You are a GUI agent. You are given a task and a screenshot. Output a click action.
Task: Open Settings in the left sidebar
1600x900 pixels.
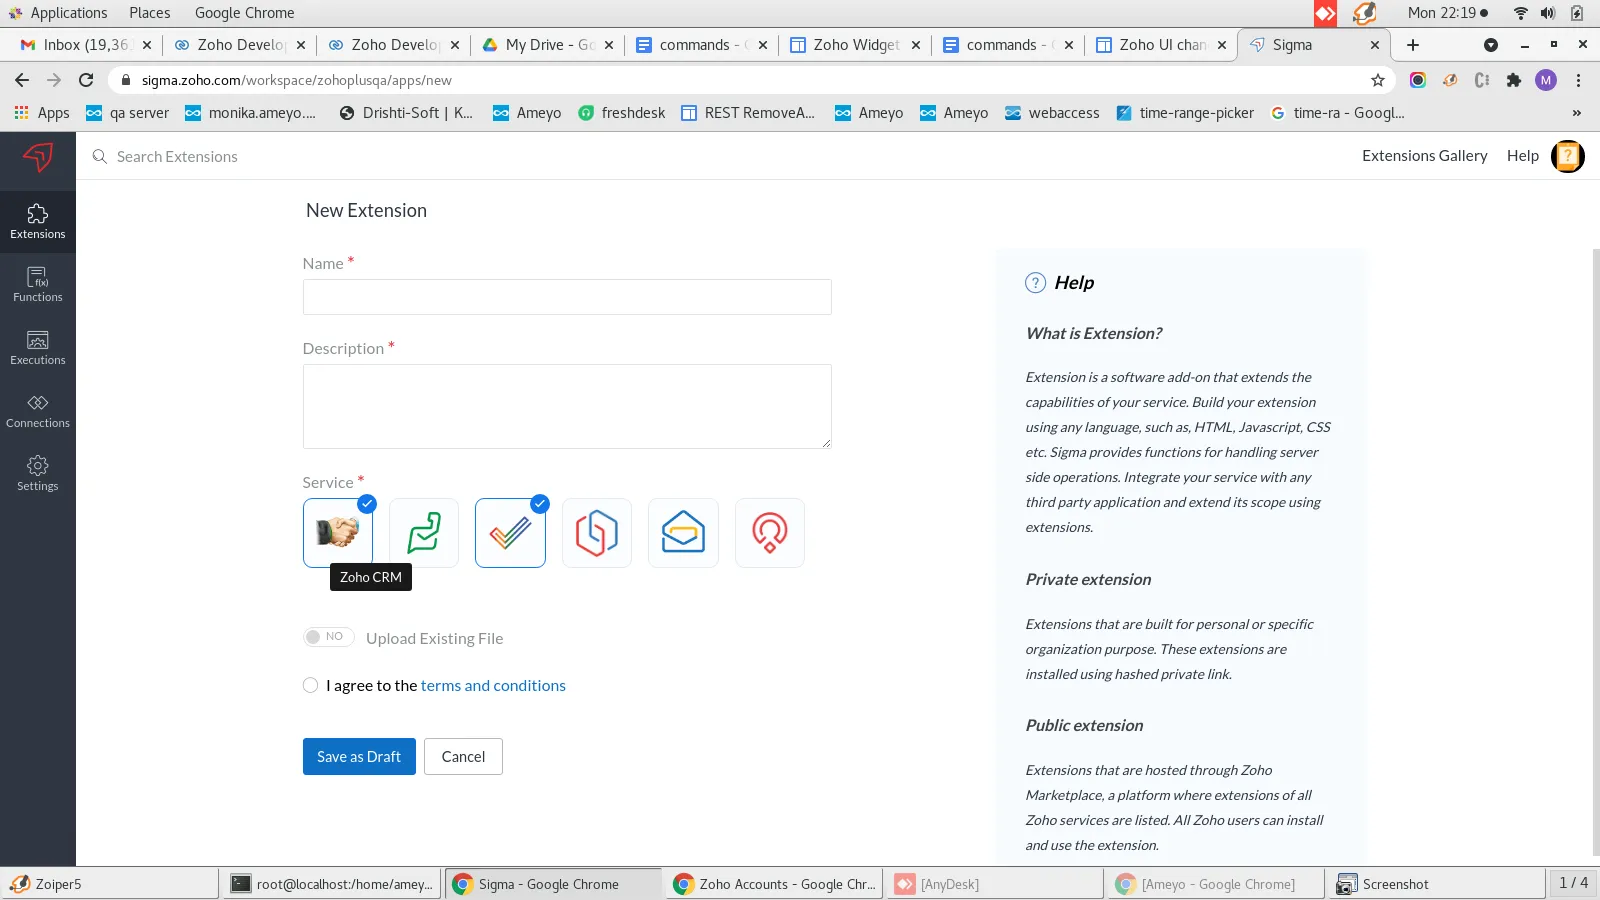[38, 474]
